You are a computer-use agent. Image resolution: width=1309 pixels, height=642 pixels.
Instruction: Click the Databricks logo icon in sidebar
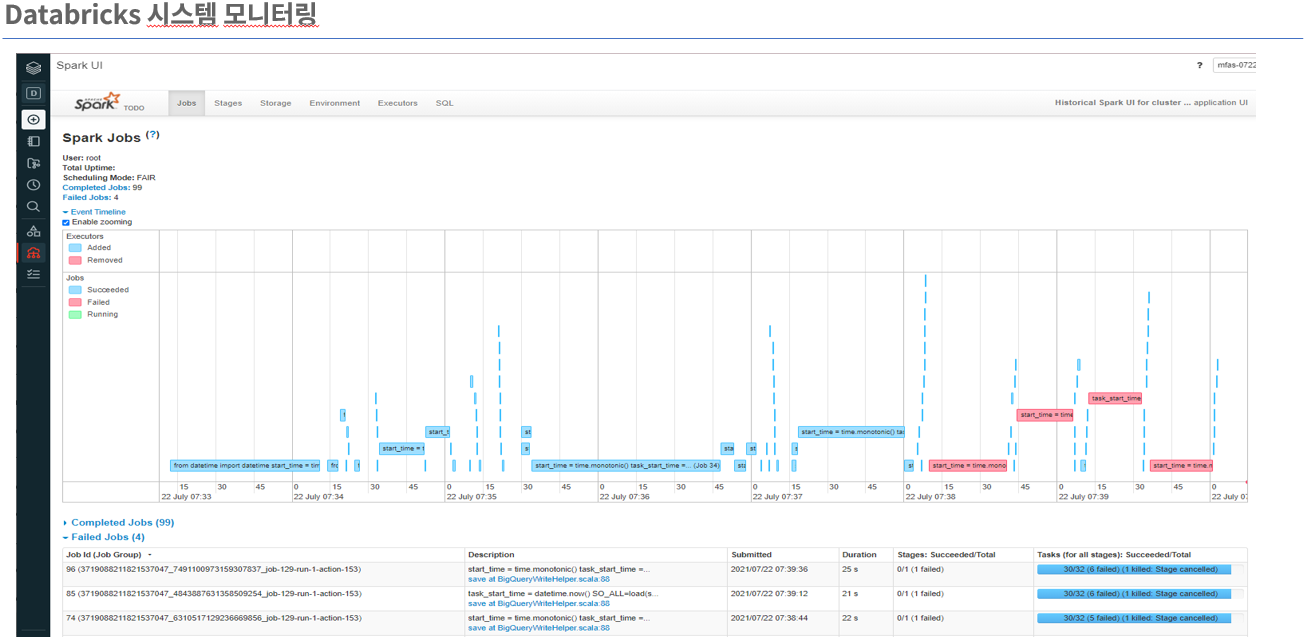[x=33, y=68]
